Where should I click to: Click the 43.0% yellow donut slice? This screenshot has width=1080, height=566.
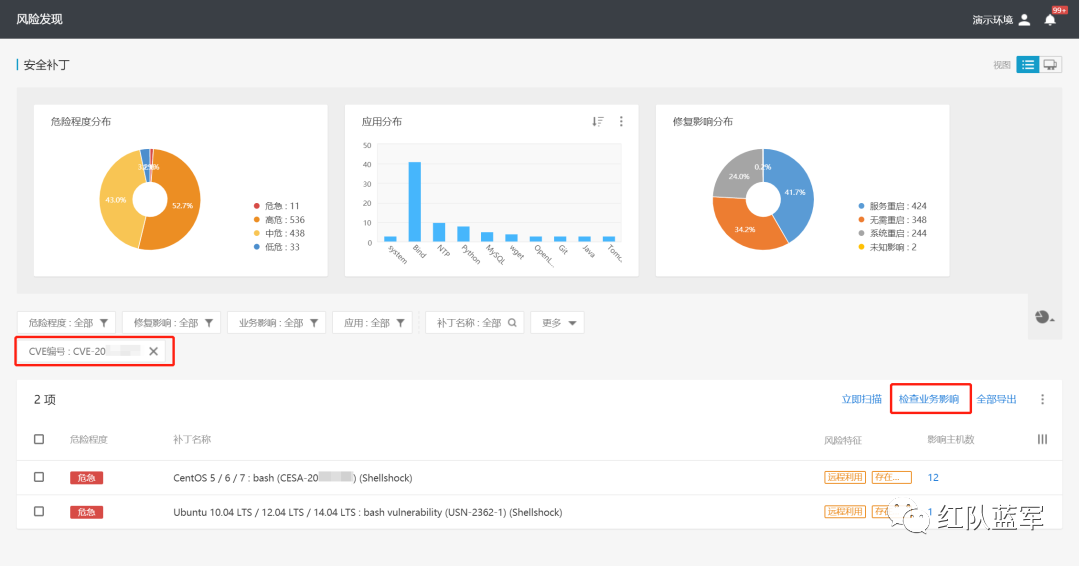[x=116, y=200]
